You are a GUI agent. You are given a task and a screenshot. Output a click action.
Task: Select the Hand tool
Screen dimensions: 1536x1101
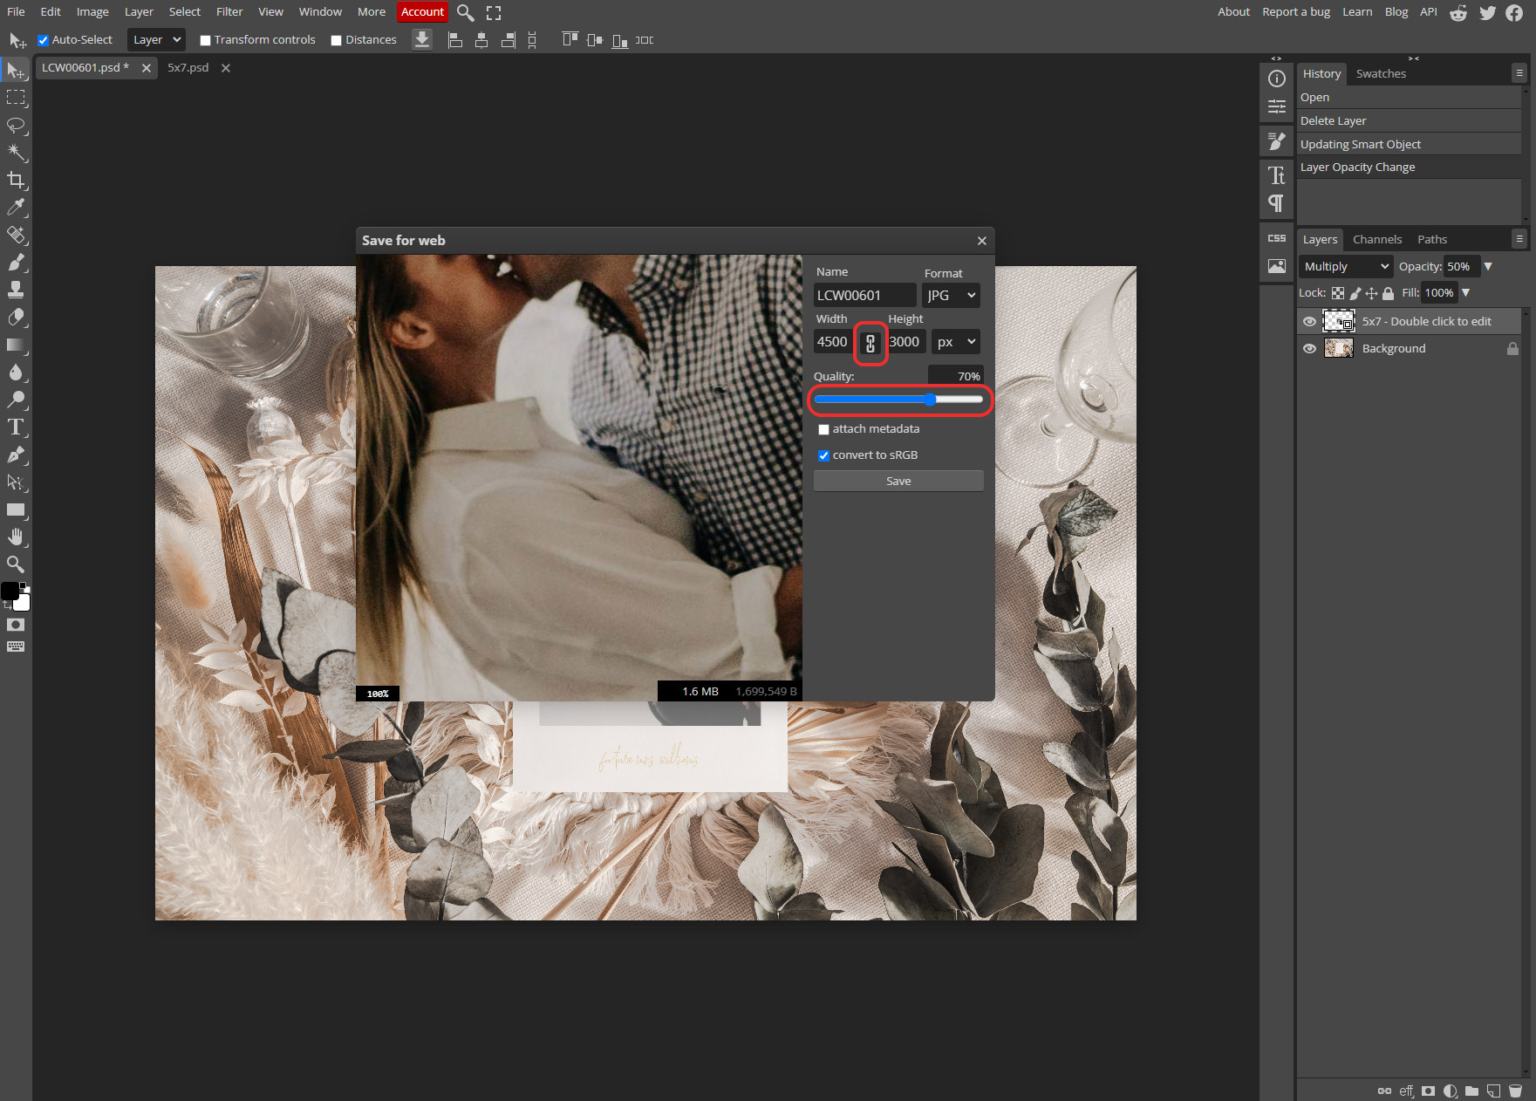(x=15, y=536)
